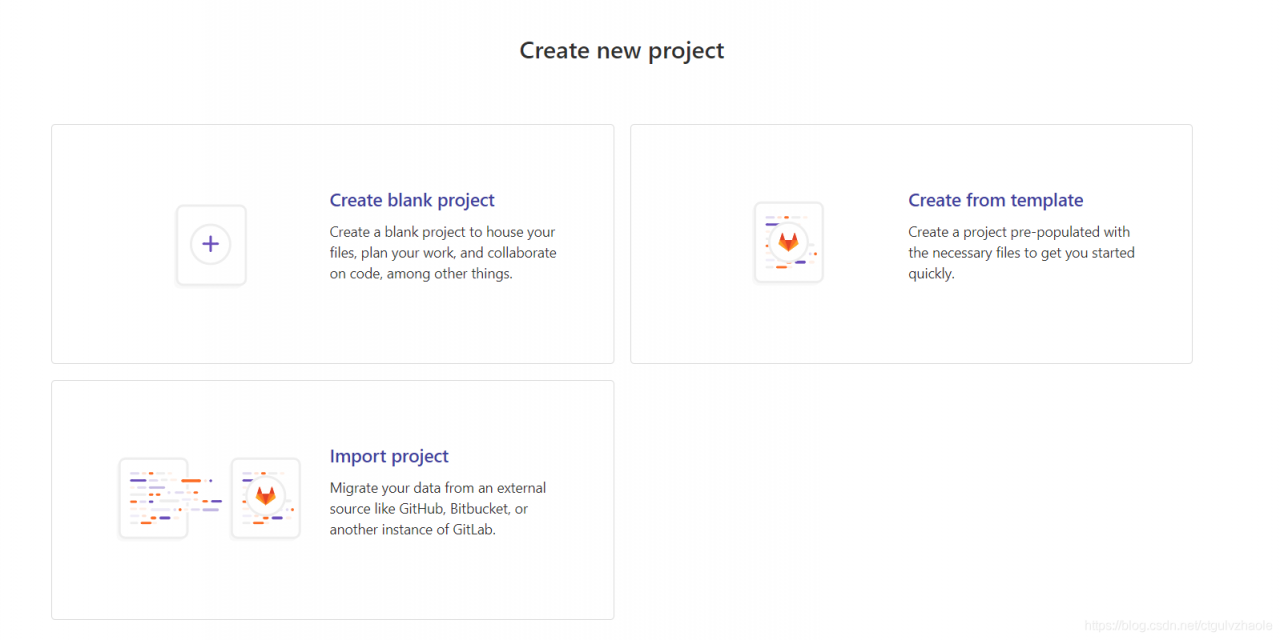Click the blog.csdn.net watermark URL
This screenshot has height=640, width=1280.
point(1177,626)
